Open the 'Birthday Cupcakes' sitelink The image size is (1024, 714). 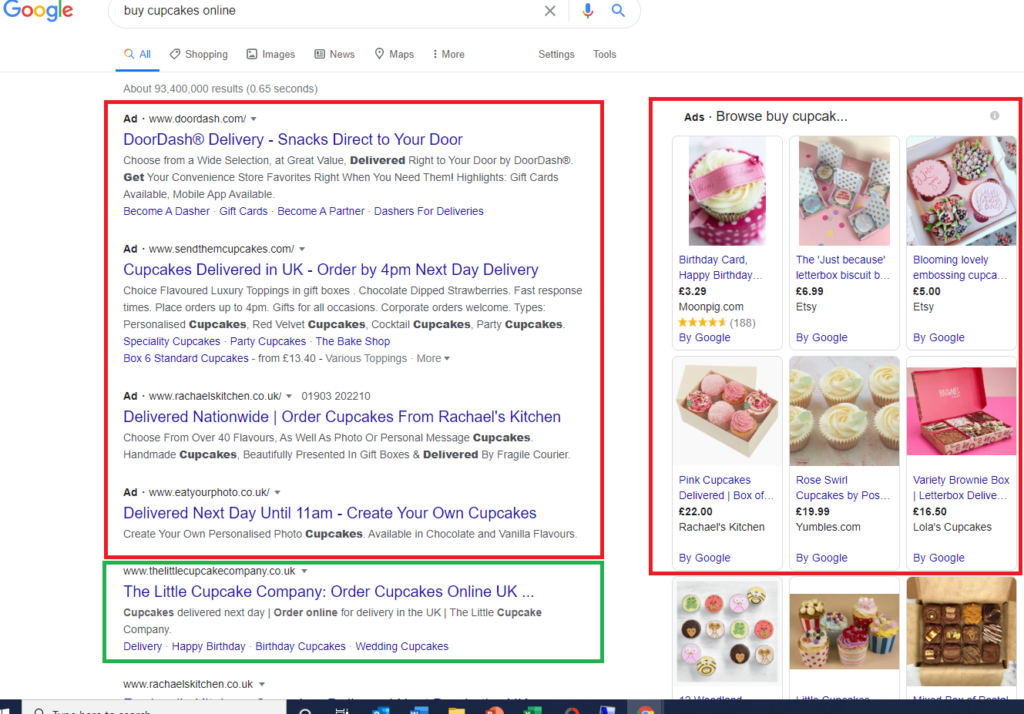(x=300, y=646)
